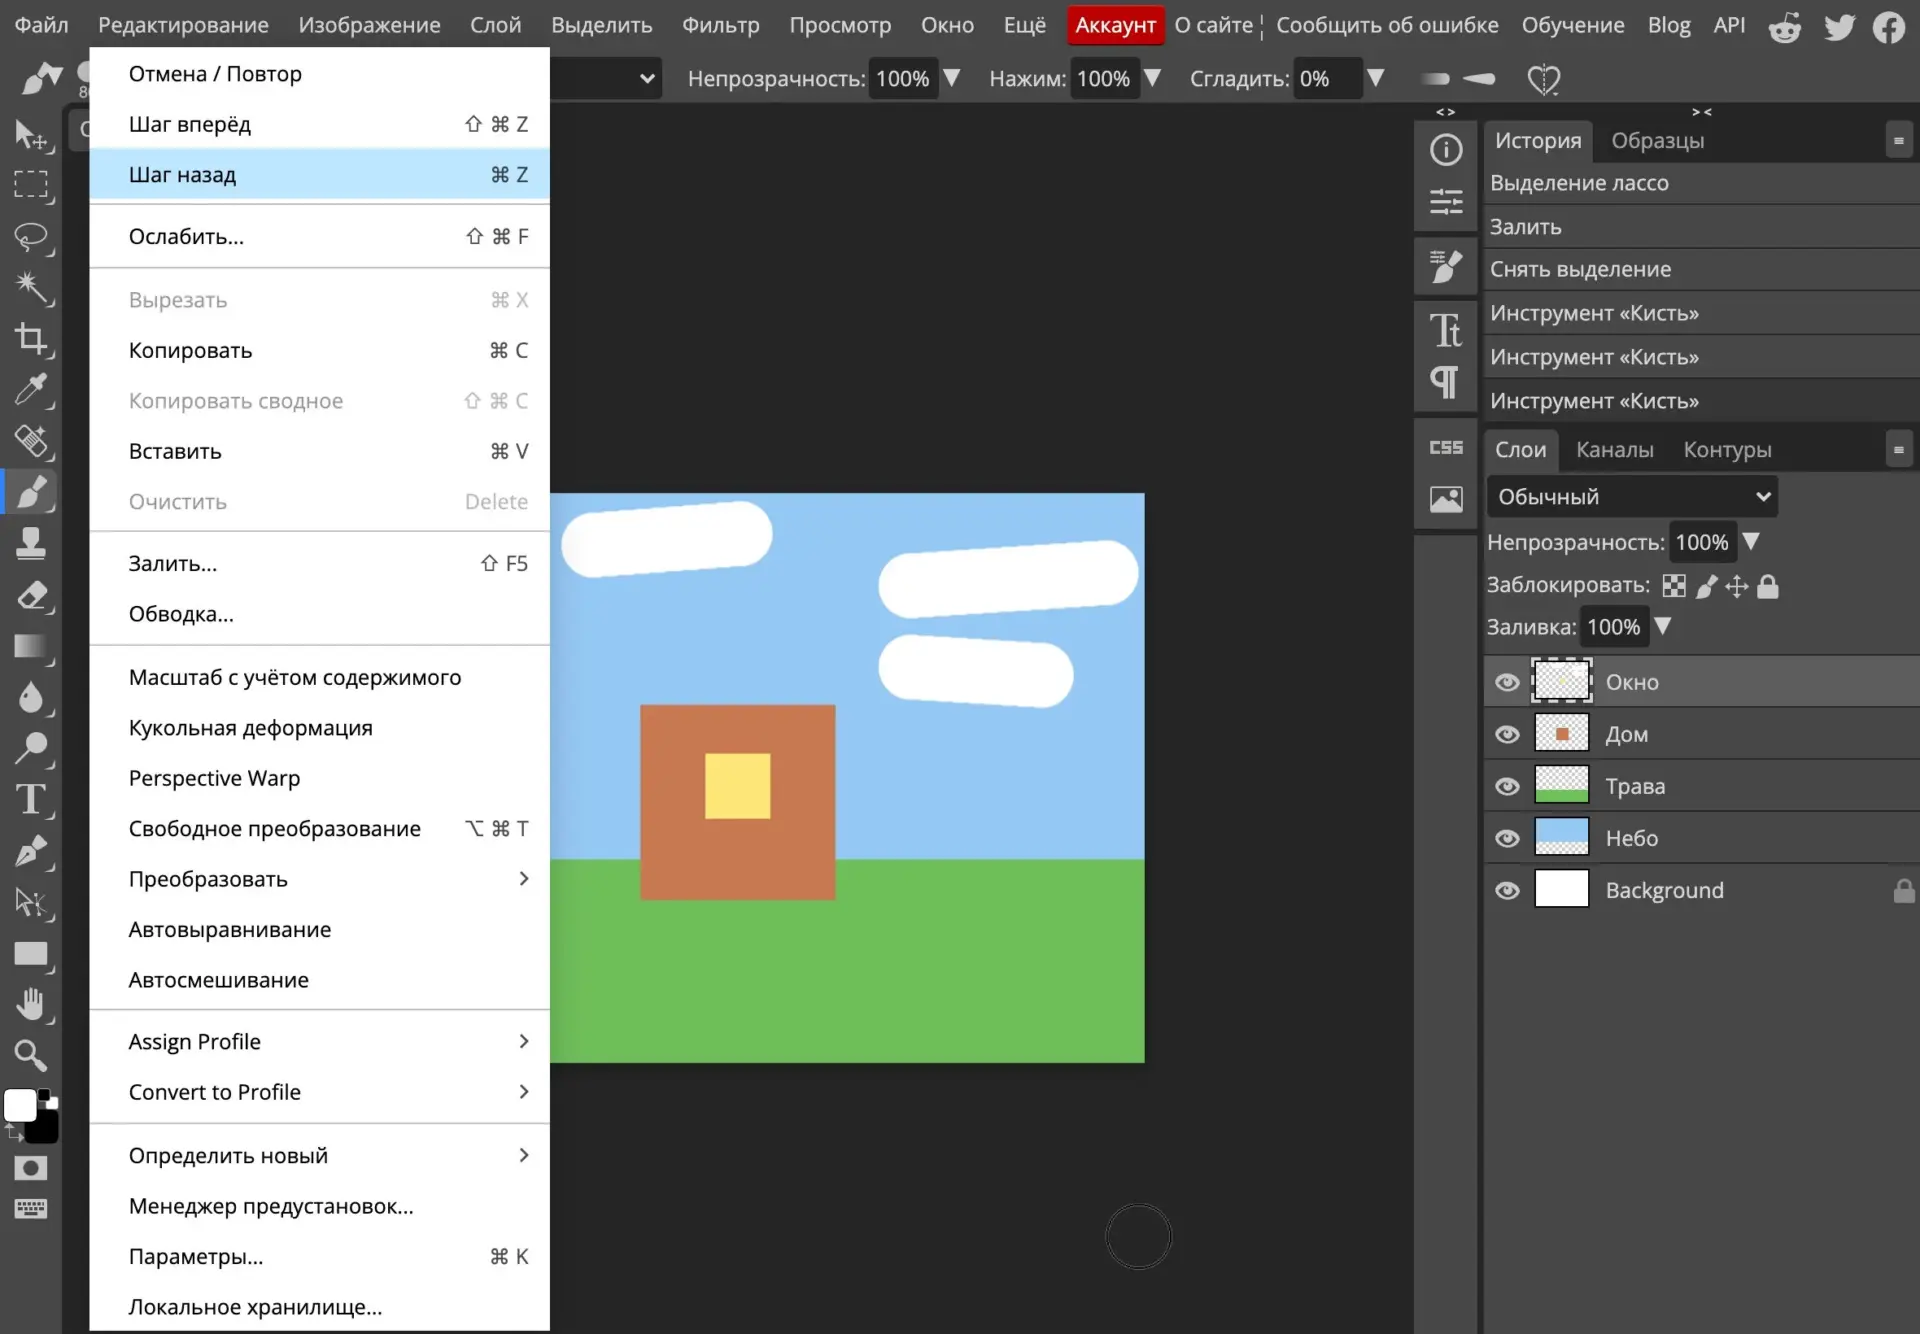Image resolution: width=1920 pixels, height=1334 pixels.
Task: Select the Zoom tool
Action: (x=31, y=1055)
